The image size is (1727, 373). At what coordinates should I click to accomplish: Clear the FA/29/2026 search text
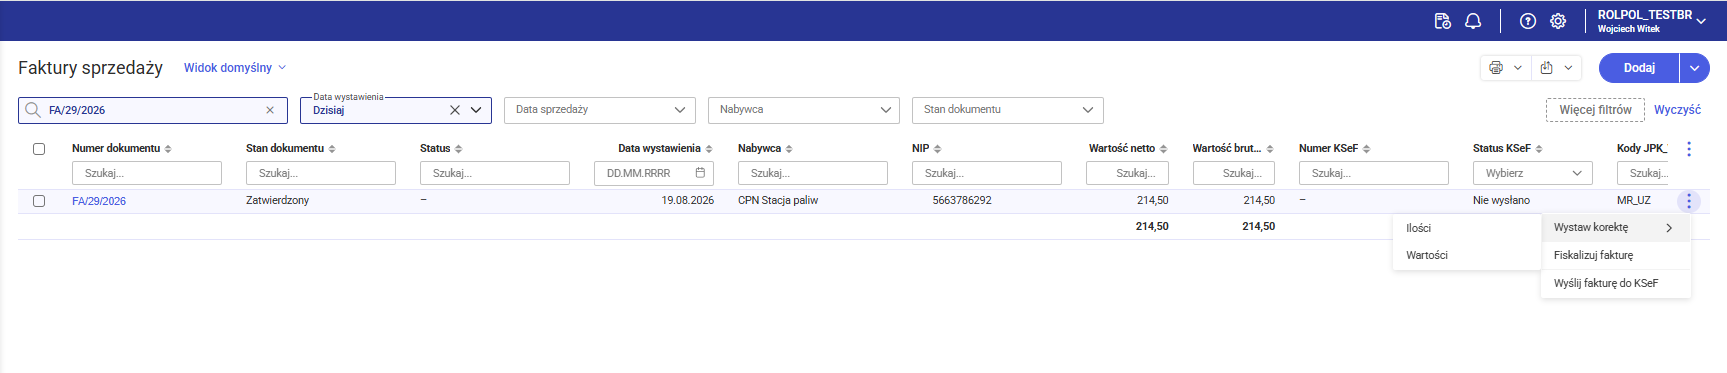click(270, 110)
